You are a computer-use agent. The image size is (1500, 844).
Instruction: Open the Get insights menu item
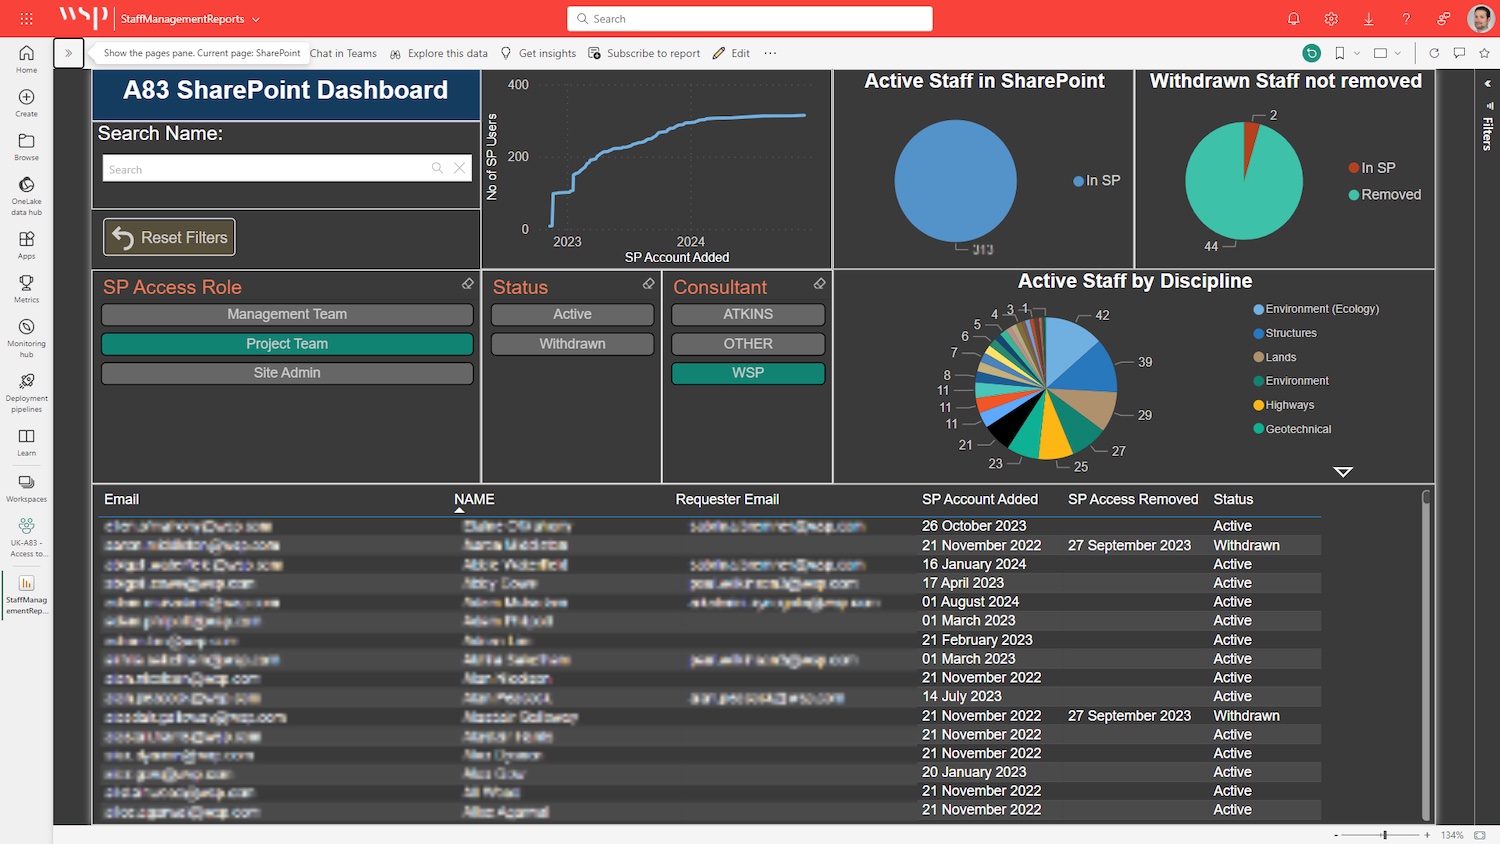point(538,53)
